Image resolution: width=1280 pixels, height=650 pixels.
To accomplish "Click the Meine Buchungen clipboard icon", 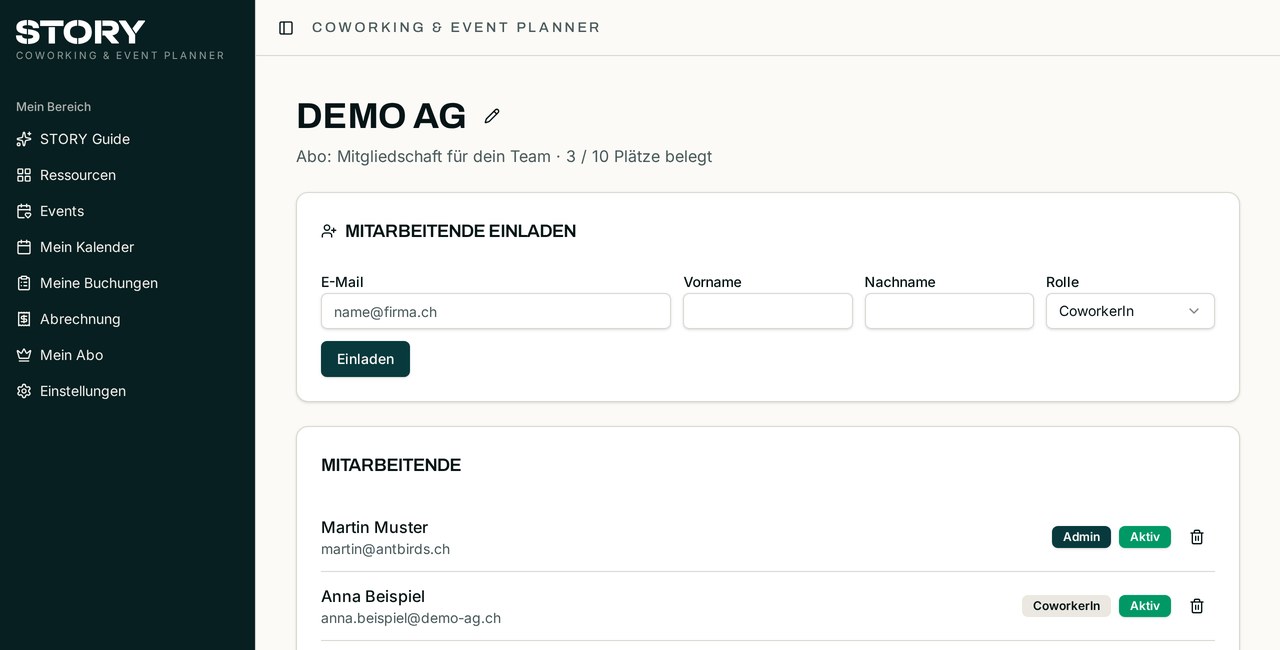I will 24,283.
